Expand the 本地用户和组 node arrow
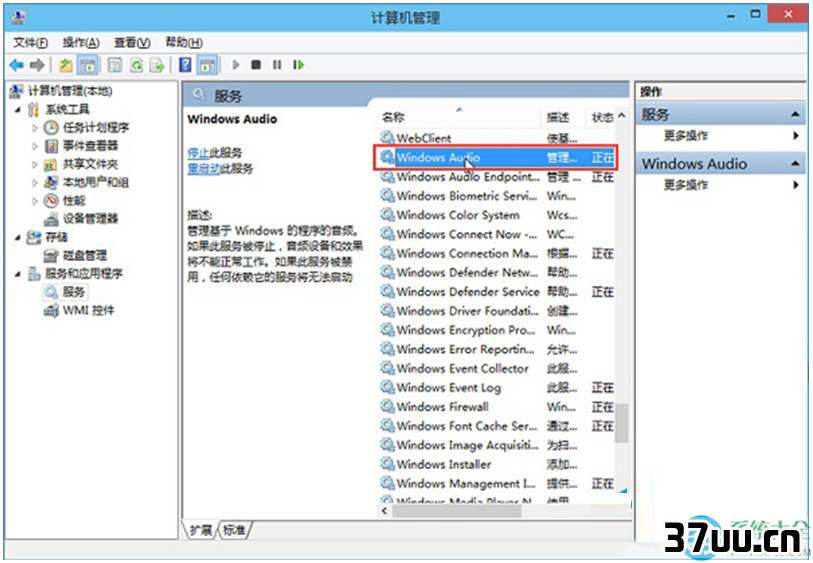 pyautogui.click(x=35, y=183)
